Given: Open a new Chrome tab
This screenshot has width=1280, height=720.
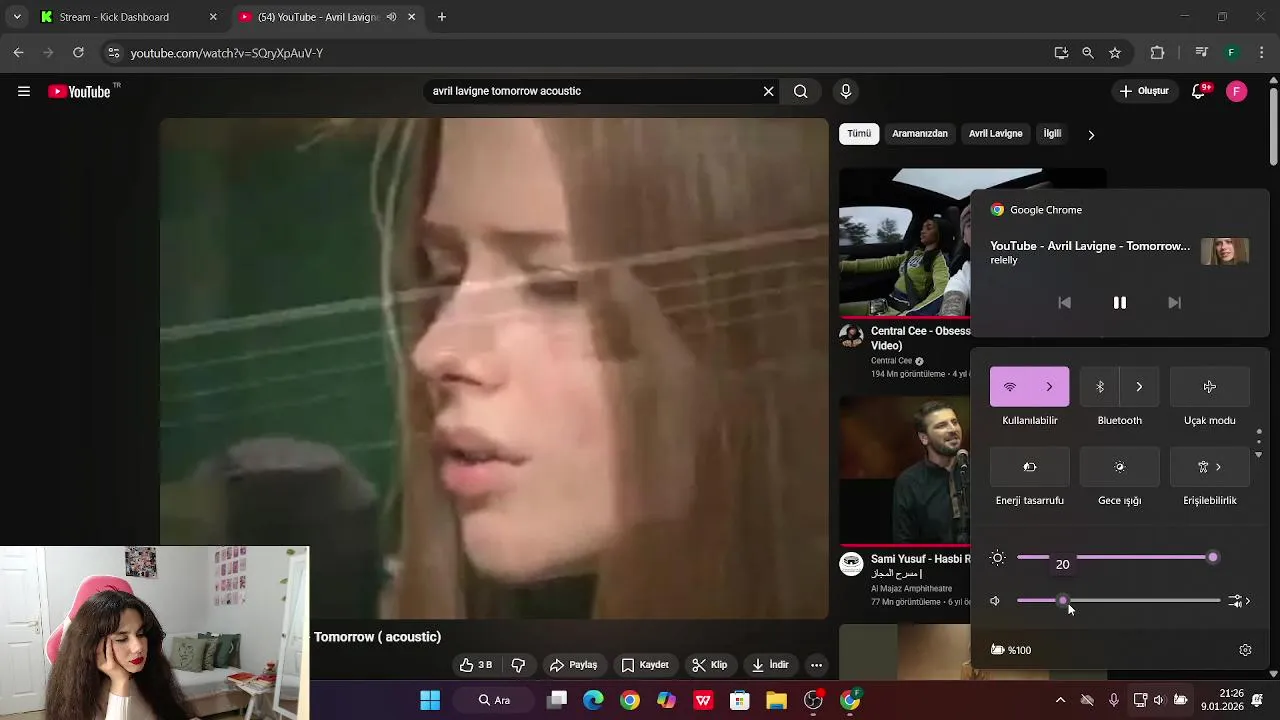Looking at the screenshot, I should [442, 17].
